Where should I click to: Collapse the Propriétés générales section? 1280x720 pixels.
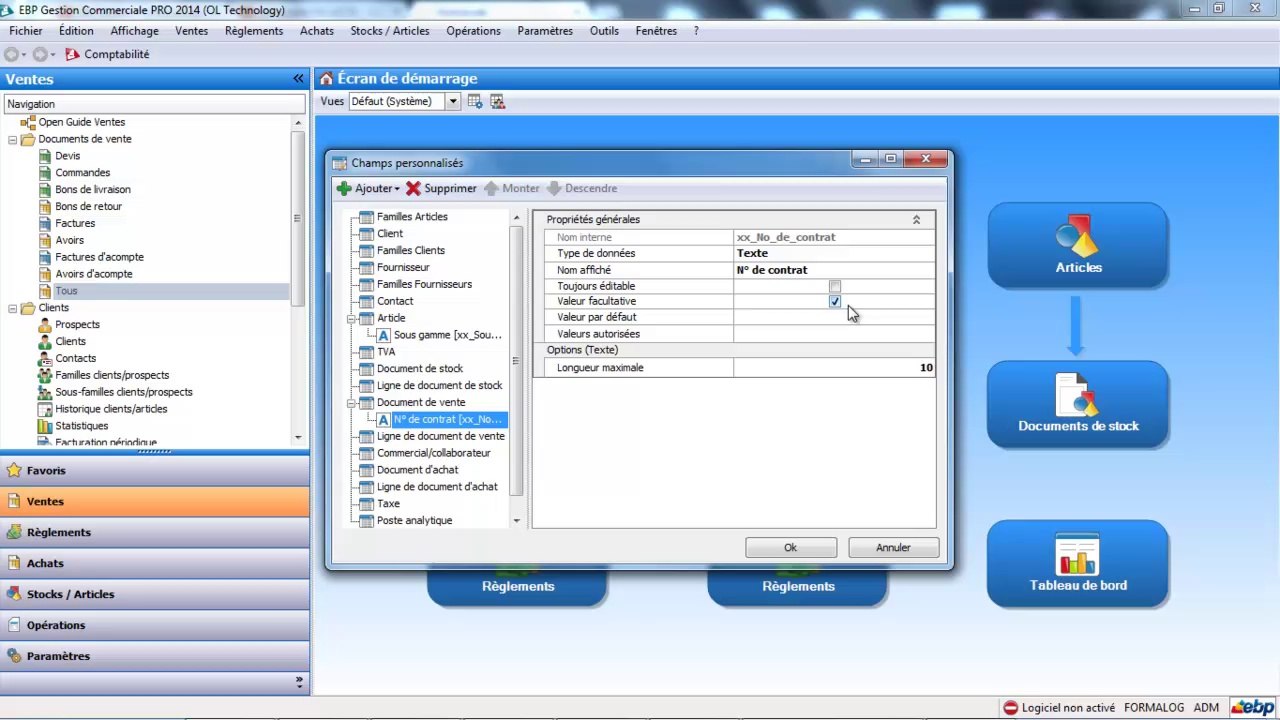916,220
